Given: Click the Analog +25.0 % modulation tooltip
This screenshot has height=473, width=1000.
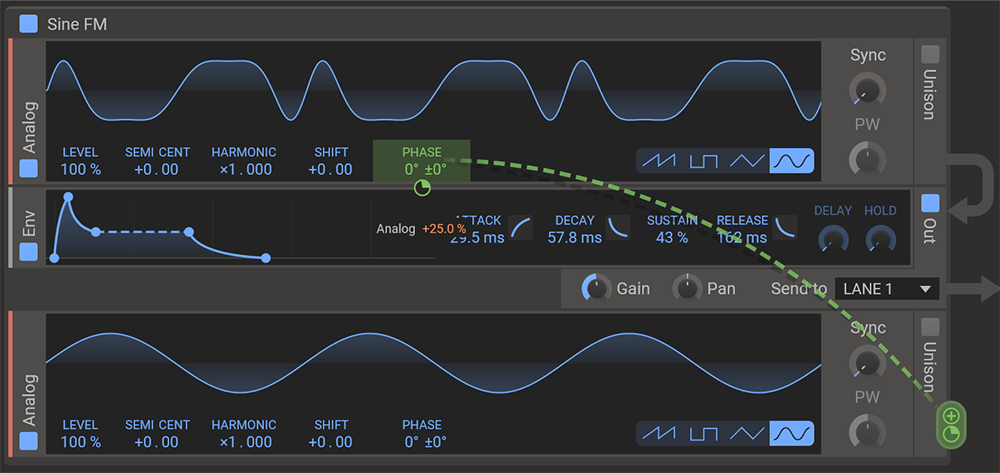Looking at the screenshot, I should (421, 228).
